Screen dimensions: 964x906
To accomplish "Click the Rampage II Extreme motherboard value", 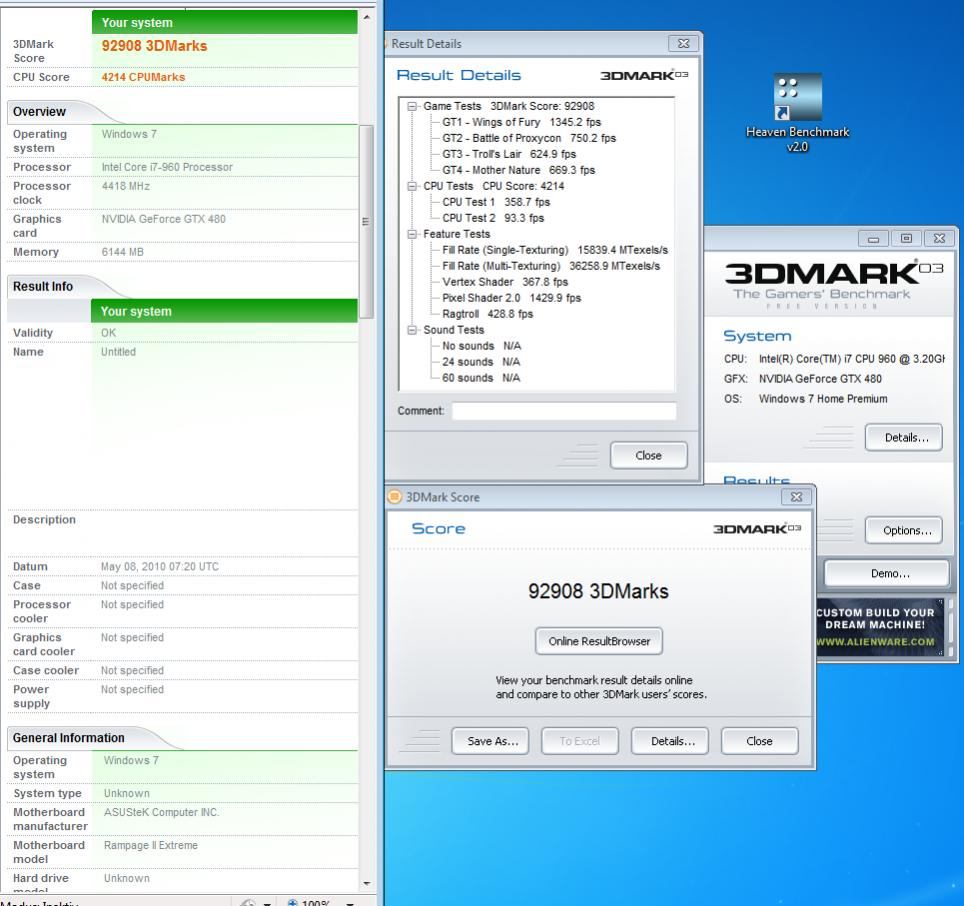I will pyautogui.click(x=151, y=846).
